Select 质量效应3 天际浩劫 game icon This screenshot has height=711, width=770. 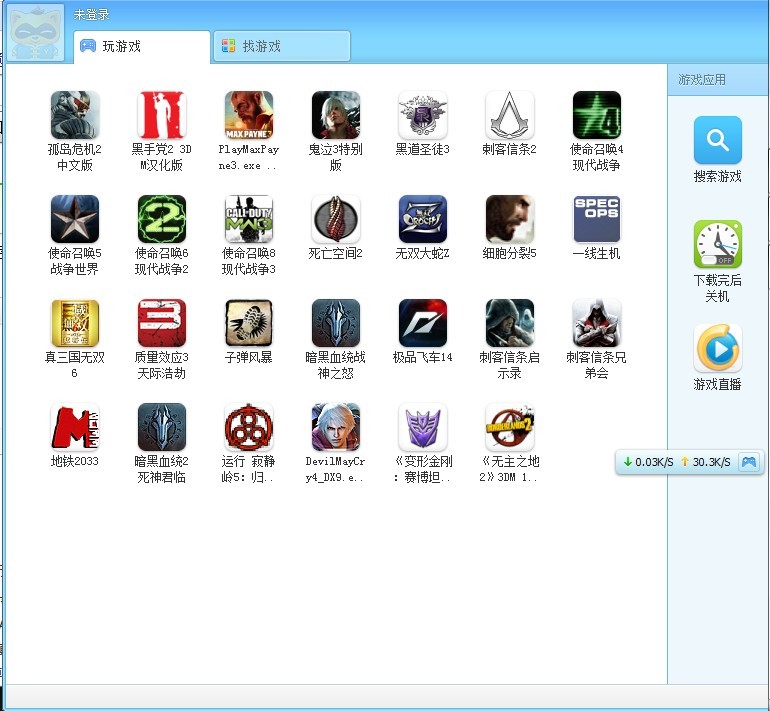[x=162, y=323]
